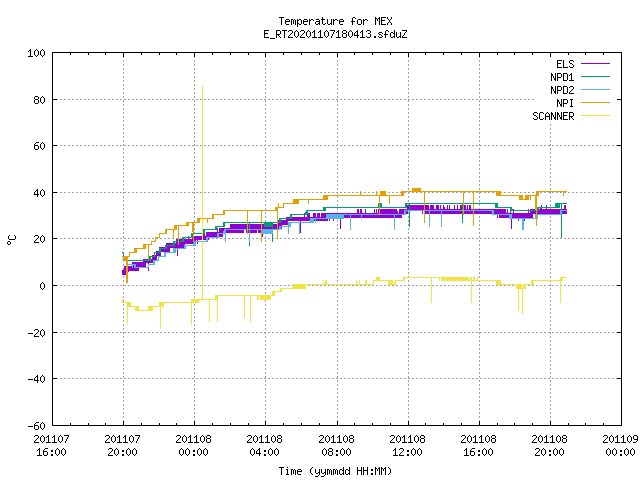Click the x-axis label 201109 00:00
Image resolution: width=640 pixels, height=480 pixels.
click(620, 446)
